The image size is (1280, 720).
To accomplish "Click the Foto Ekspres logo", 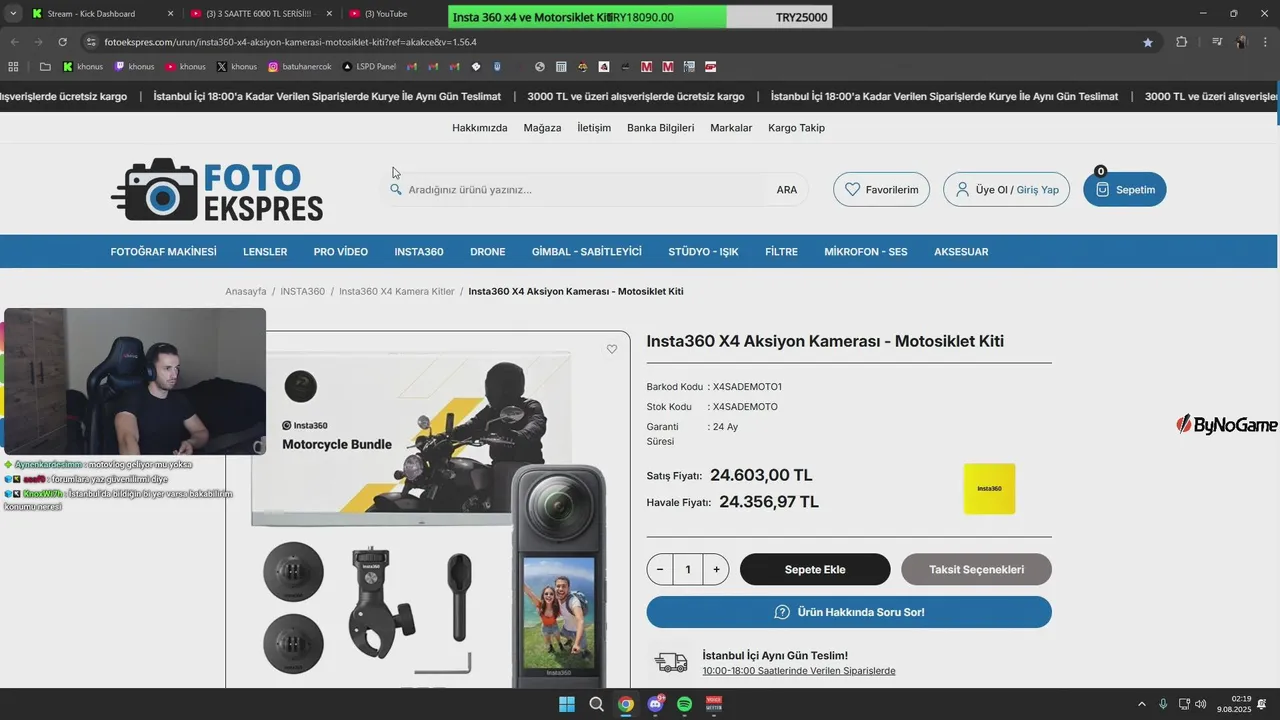I will [217, 189].
